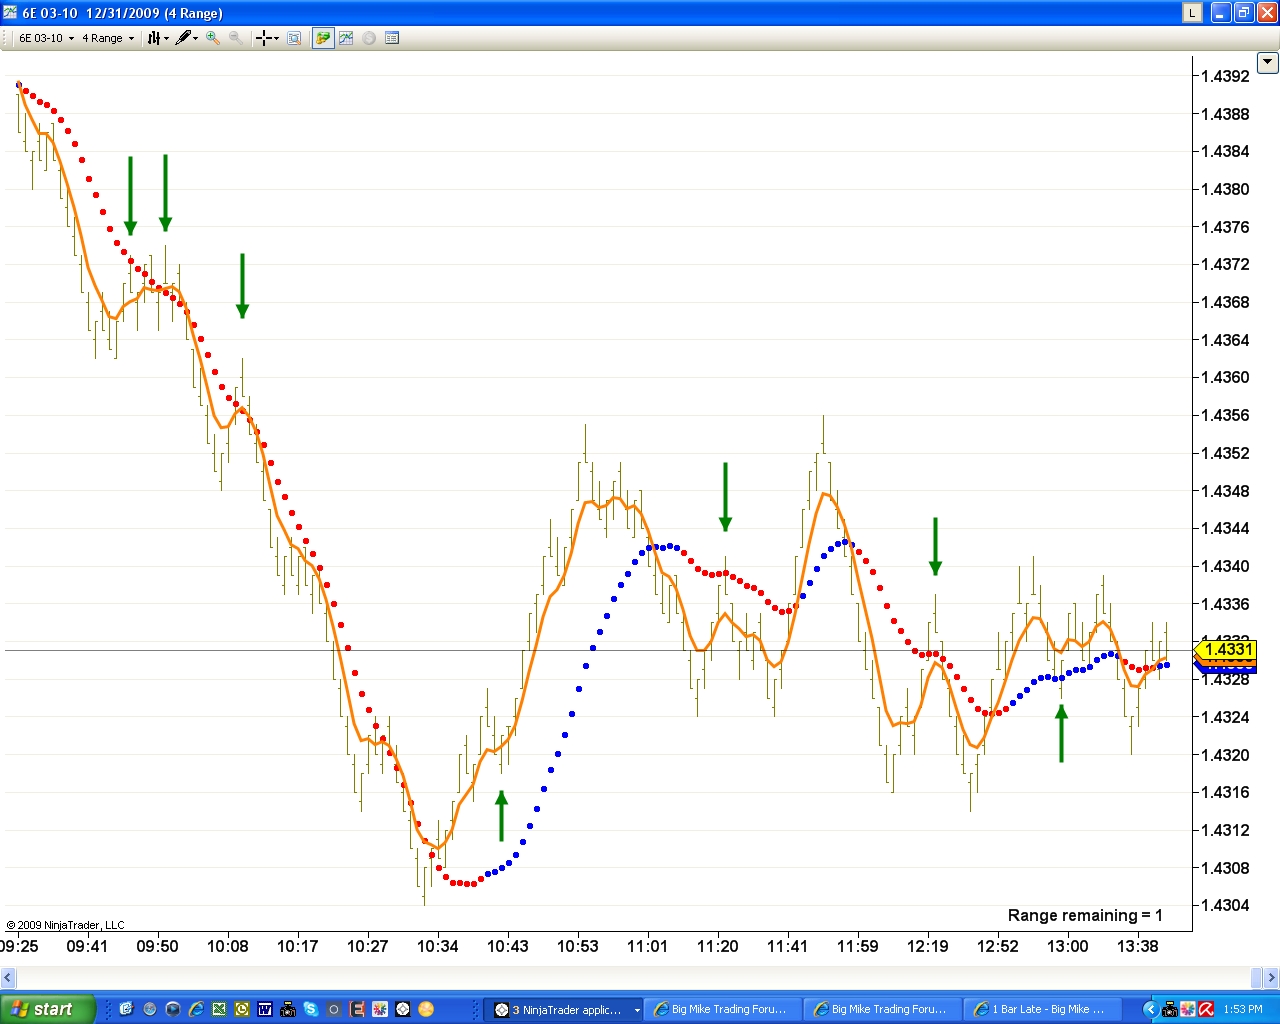This screenshot has width=1280, height=1024.
Task: Click the 11:01 time axis label
Action: pyautogui.click(x=648, y=946)
